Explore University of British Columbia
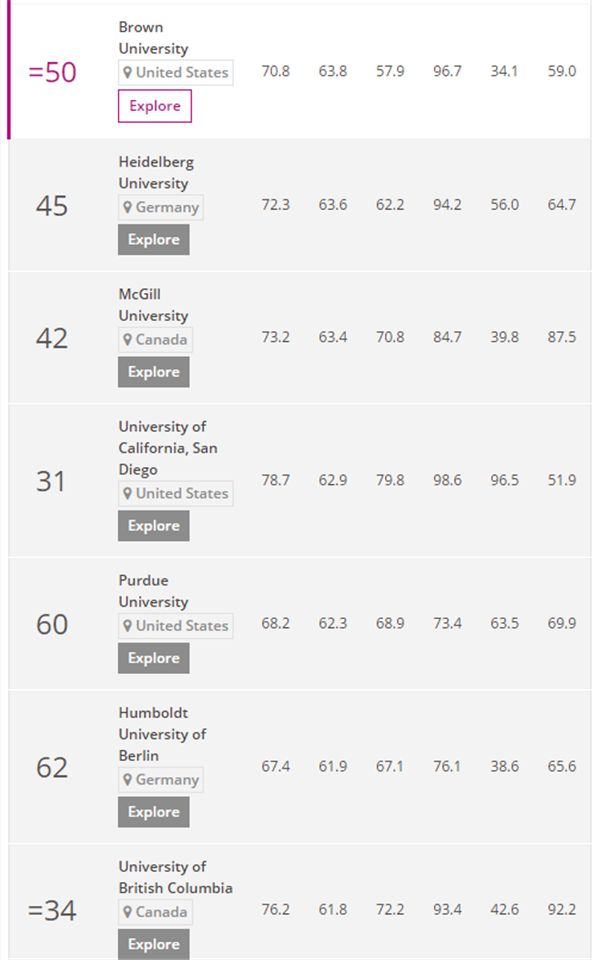The height and width of the screenshot is (960, 600). [153, 944]
